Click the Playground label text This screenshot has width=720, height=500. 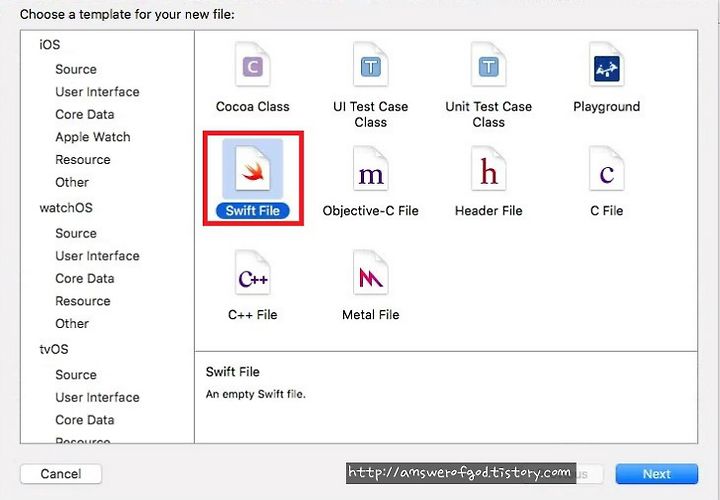click(x=607, y=107)
